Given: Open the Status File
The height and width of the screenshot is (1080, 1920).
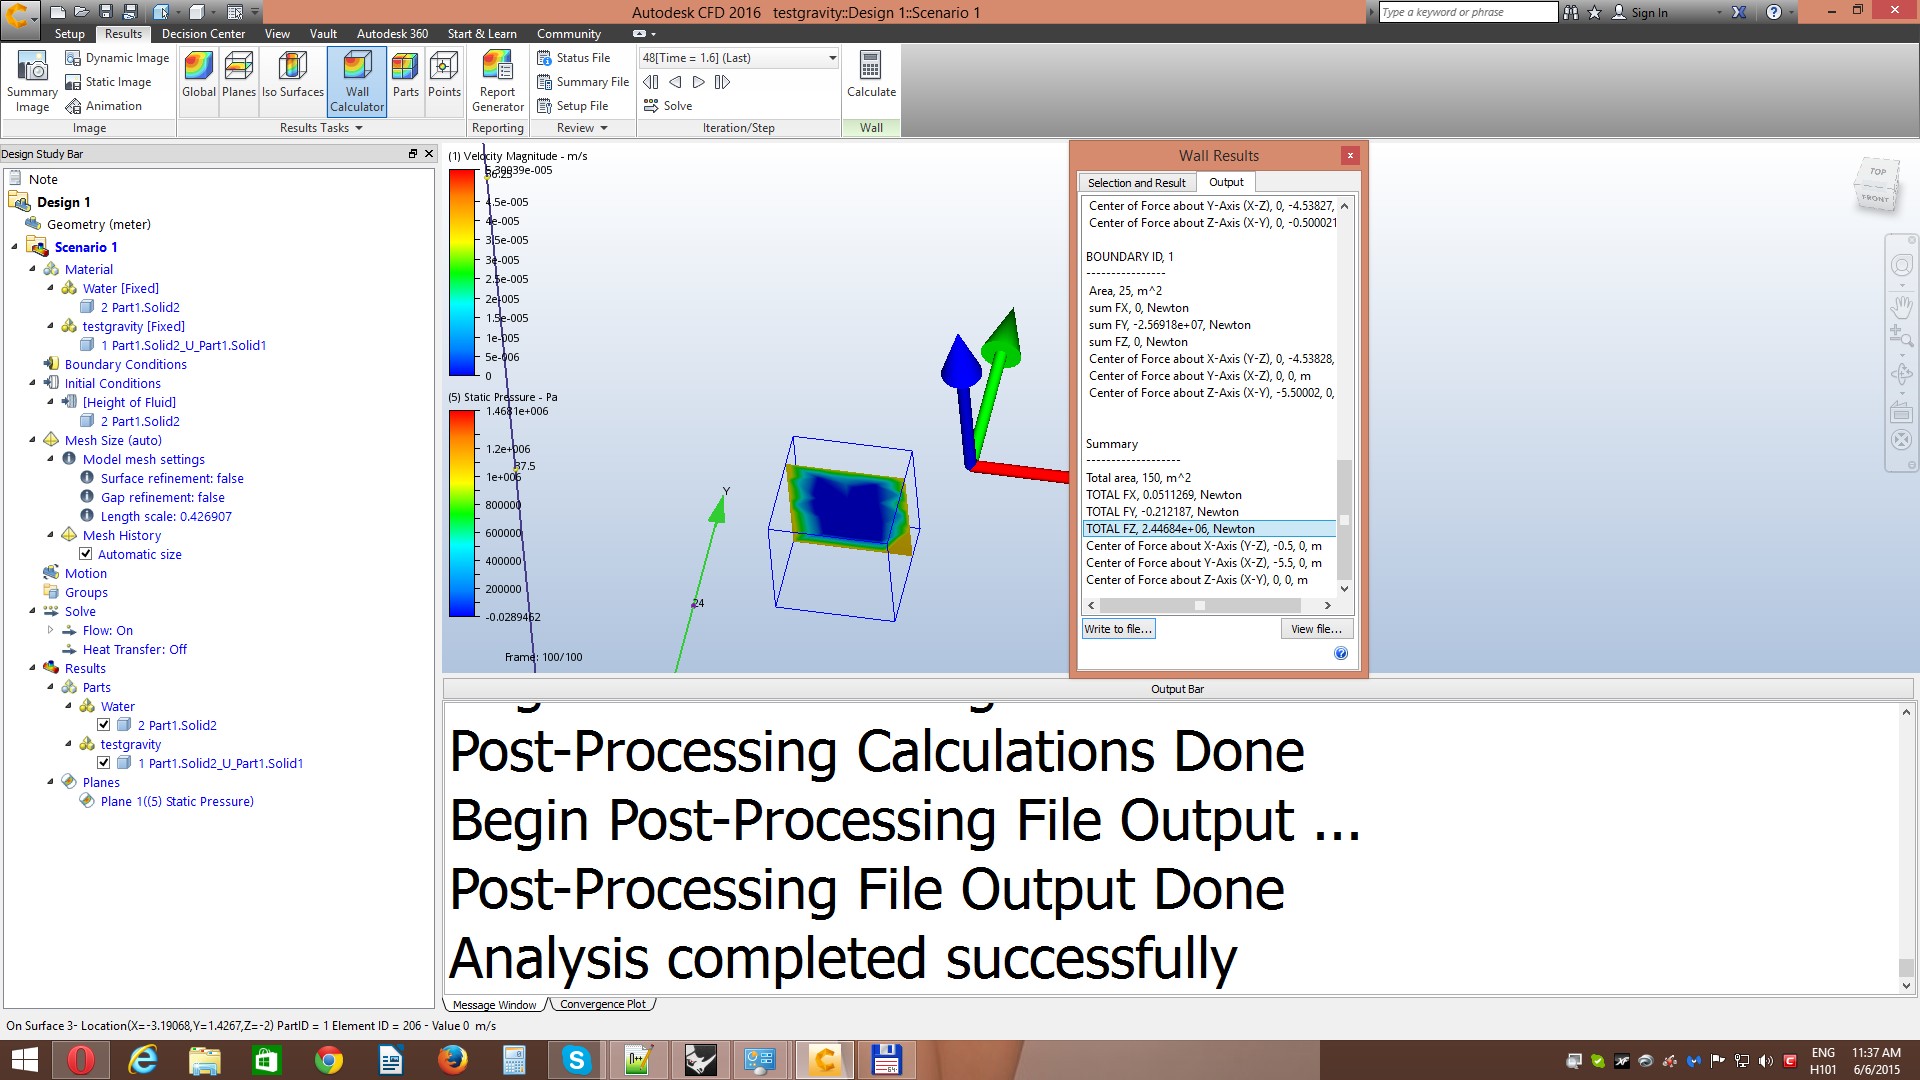Looking at the screenshot, I should point(574,58).
